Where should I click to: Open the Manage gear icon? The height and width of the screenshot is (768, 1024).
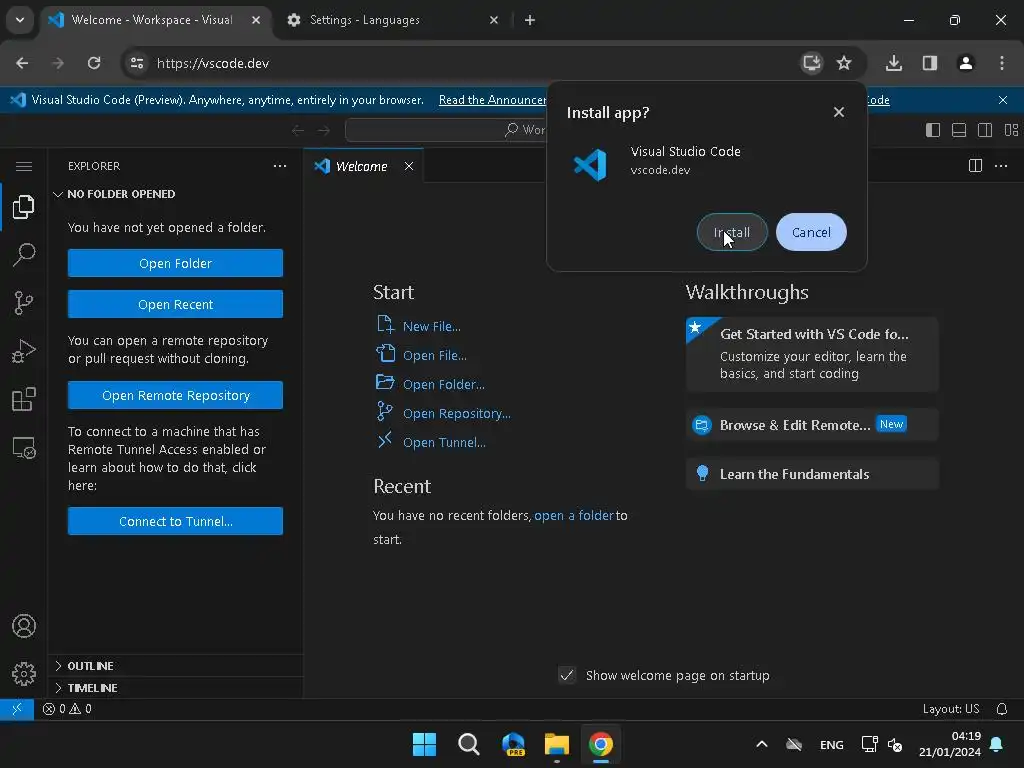click(24, 673)
